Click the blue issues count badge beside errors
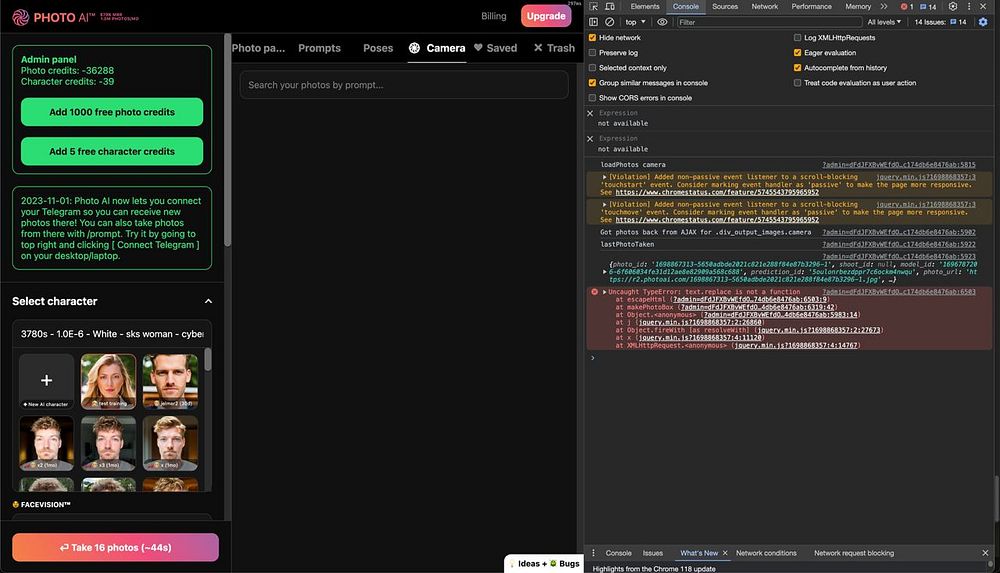Viewport: 1000px width, 573px height. click(928, 6)
